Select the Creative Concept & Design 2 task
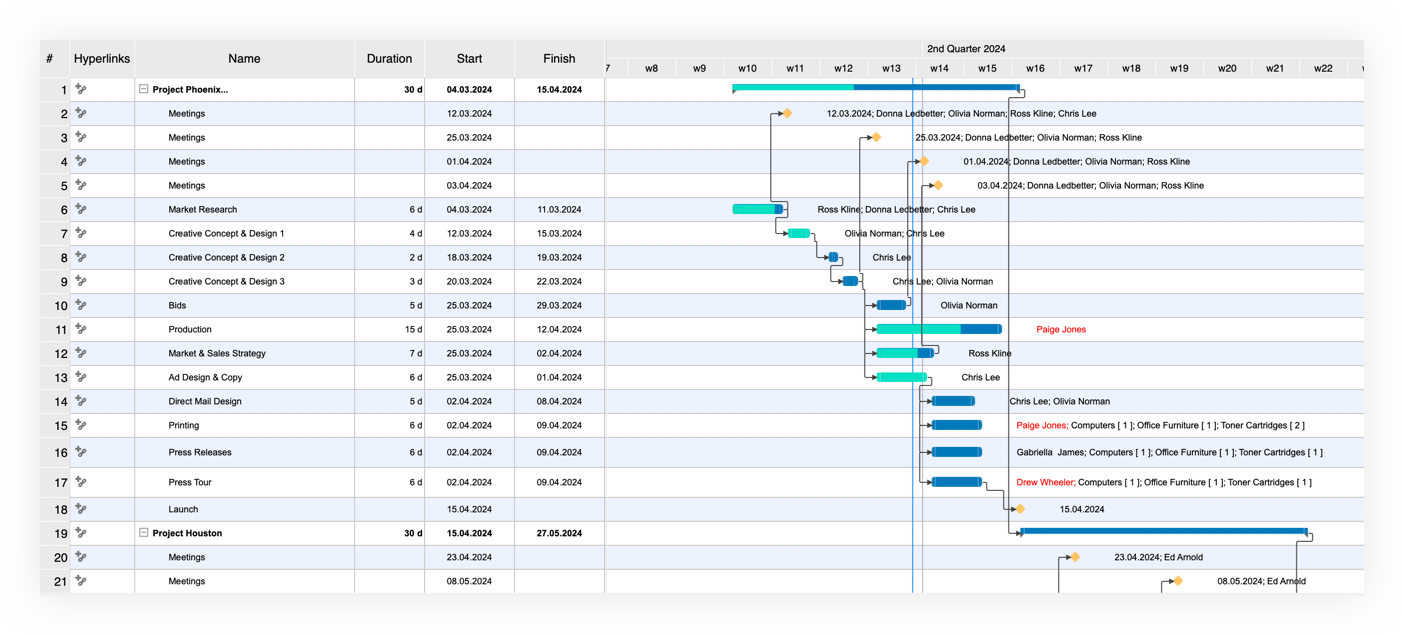This screenshot has height=636, width=1404. pyautogui.click(x=226, y=258)
